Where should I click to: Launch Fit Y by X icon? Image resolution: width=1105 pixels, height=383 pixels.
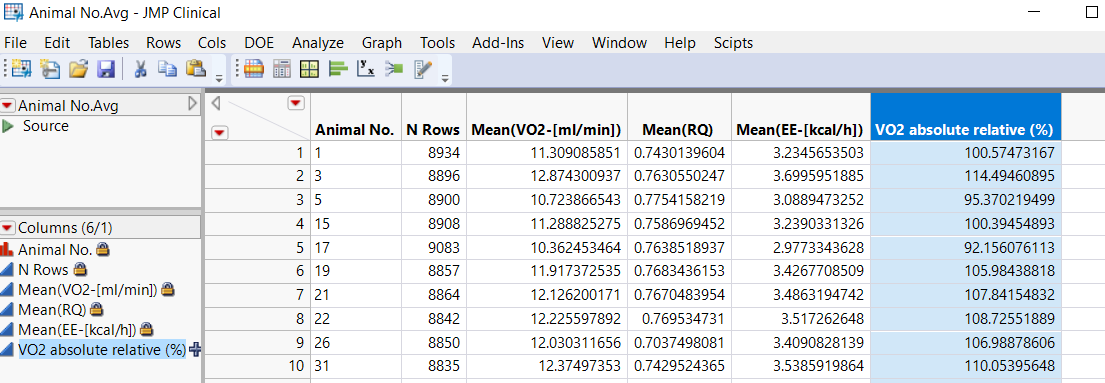point(364,68)
